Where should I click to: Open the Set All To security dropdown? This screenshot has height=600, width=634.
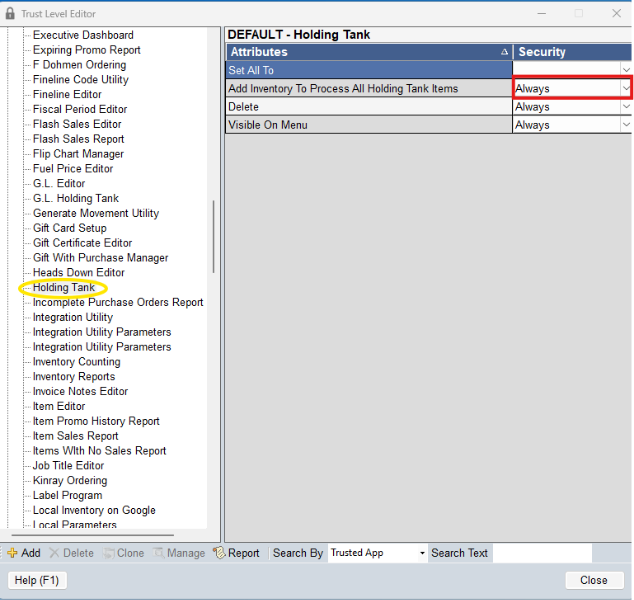[626, 70]
